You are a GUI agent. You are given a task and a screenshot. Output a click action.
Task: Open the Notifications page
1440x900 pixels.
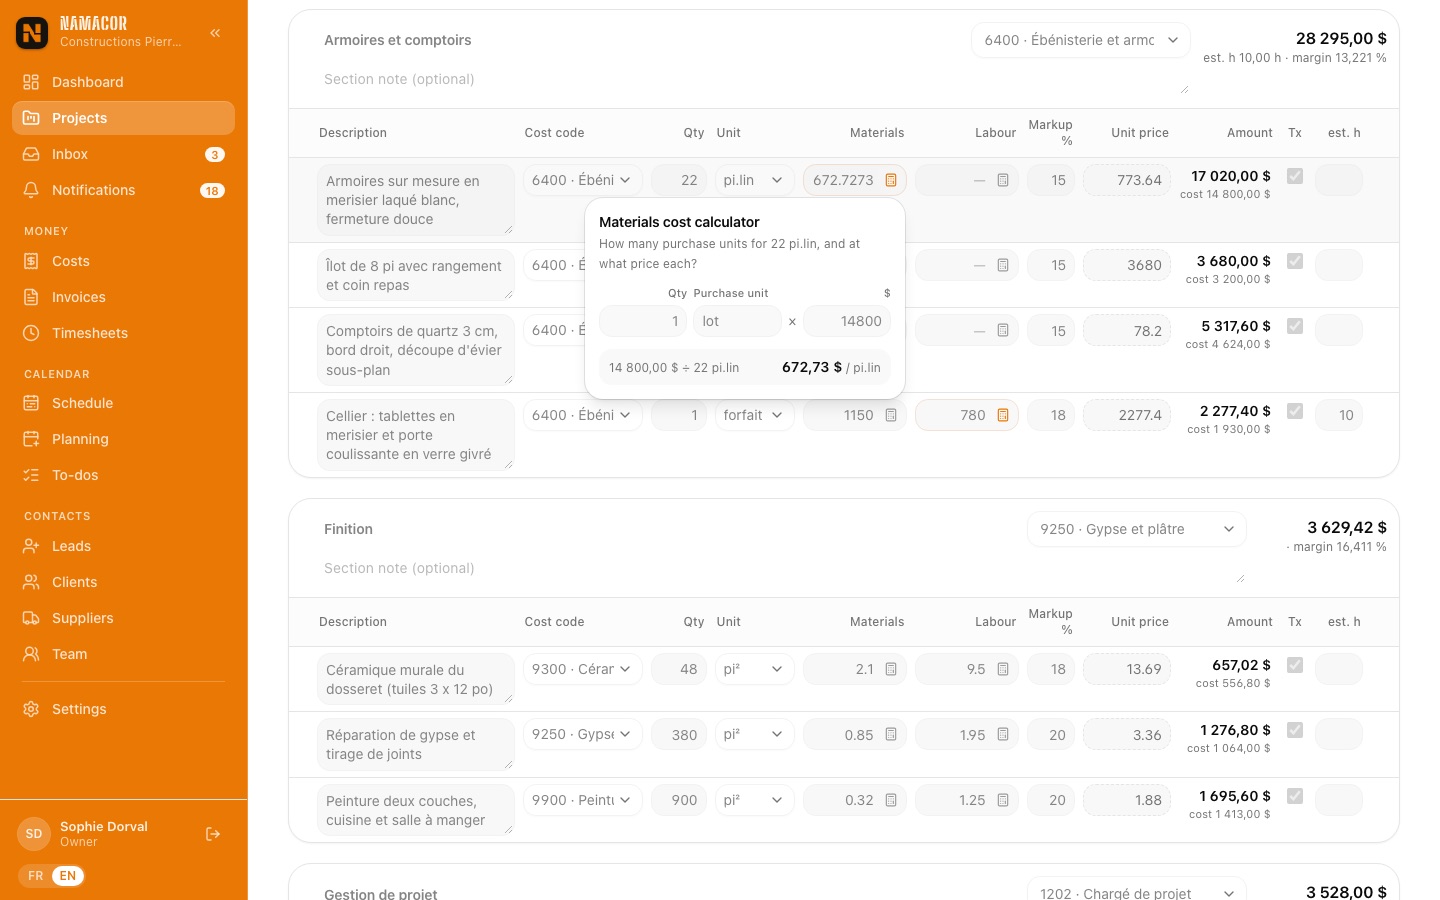[x=123, y=190]
